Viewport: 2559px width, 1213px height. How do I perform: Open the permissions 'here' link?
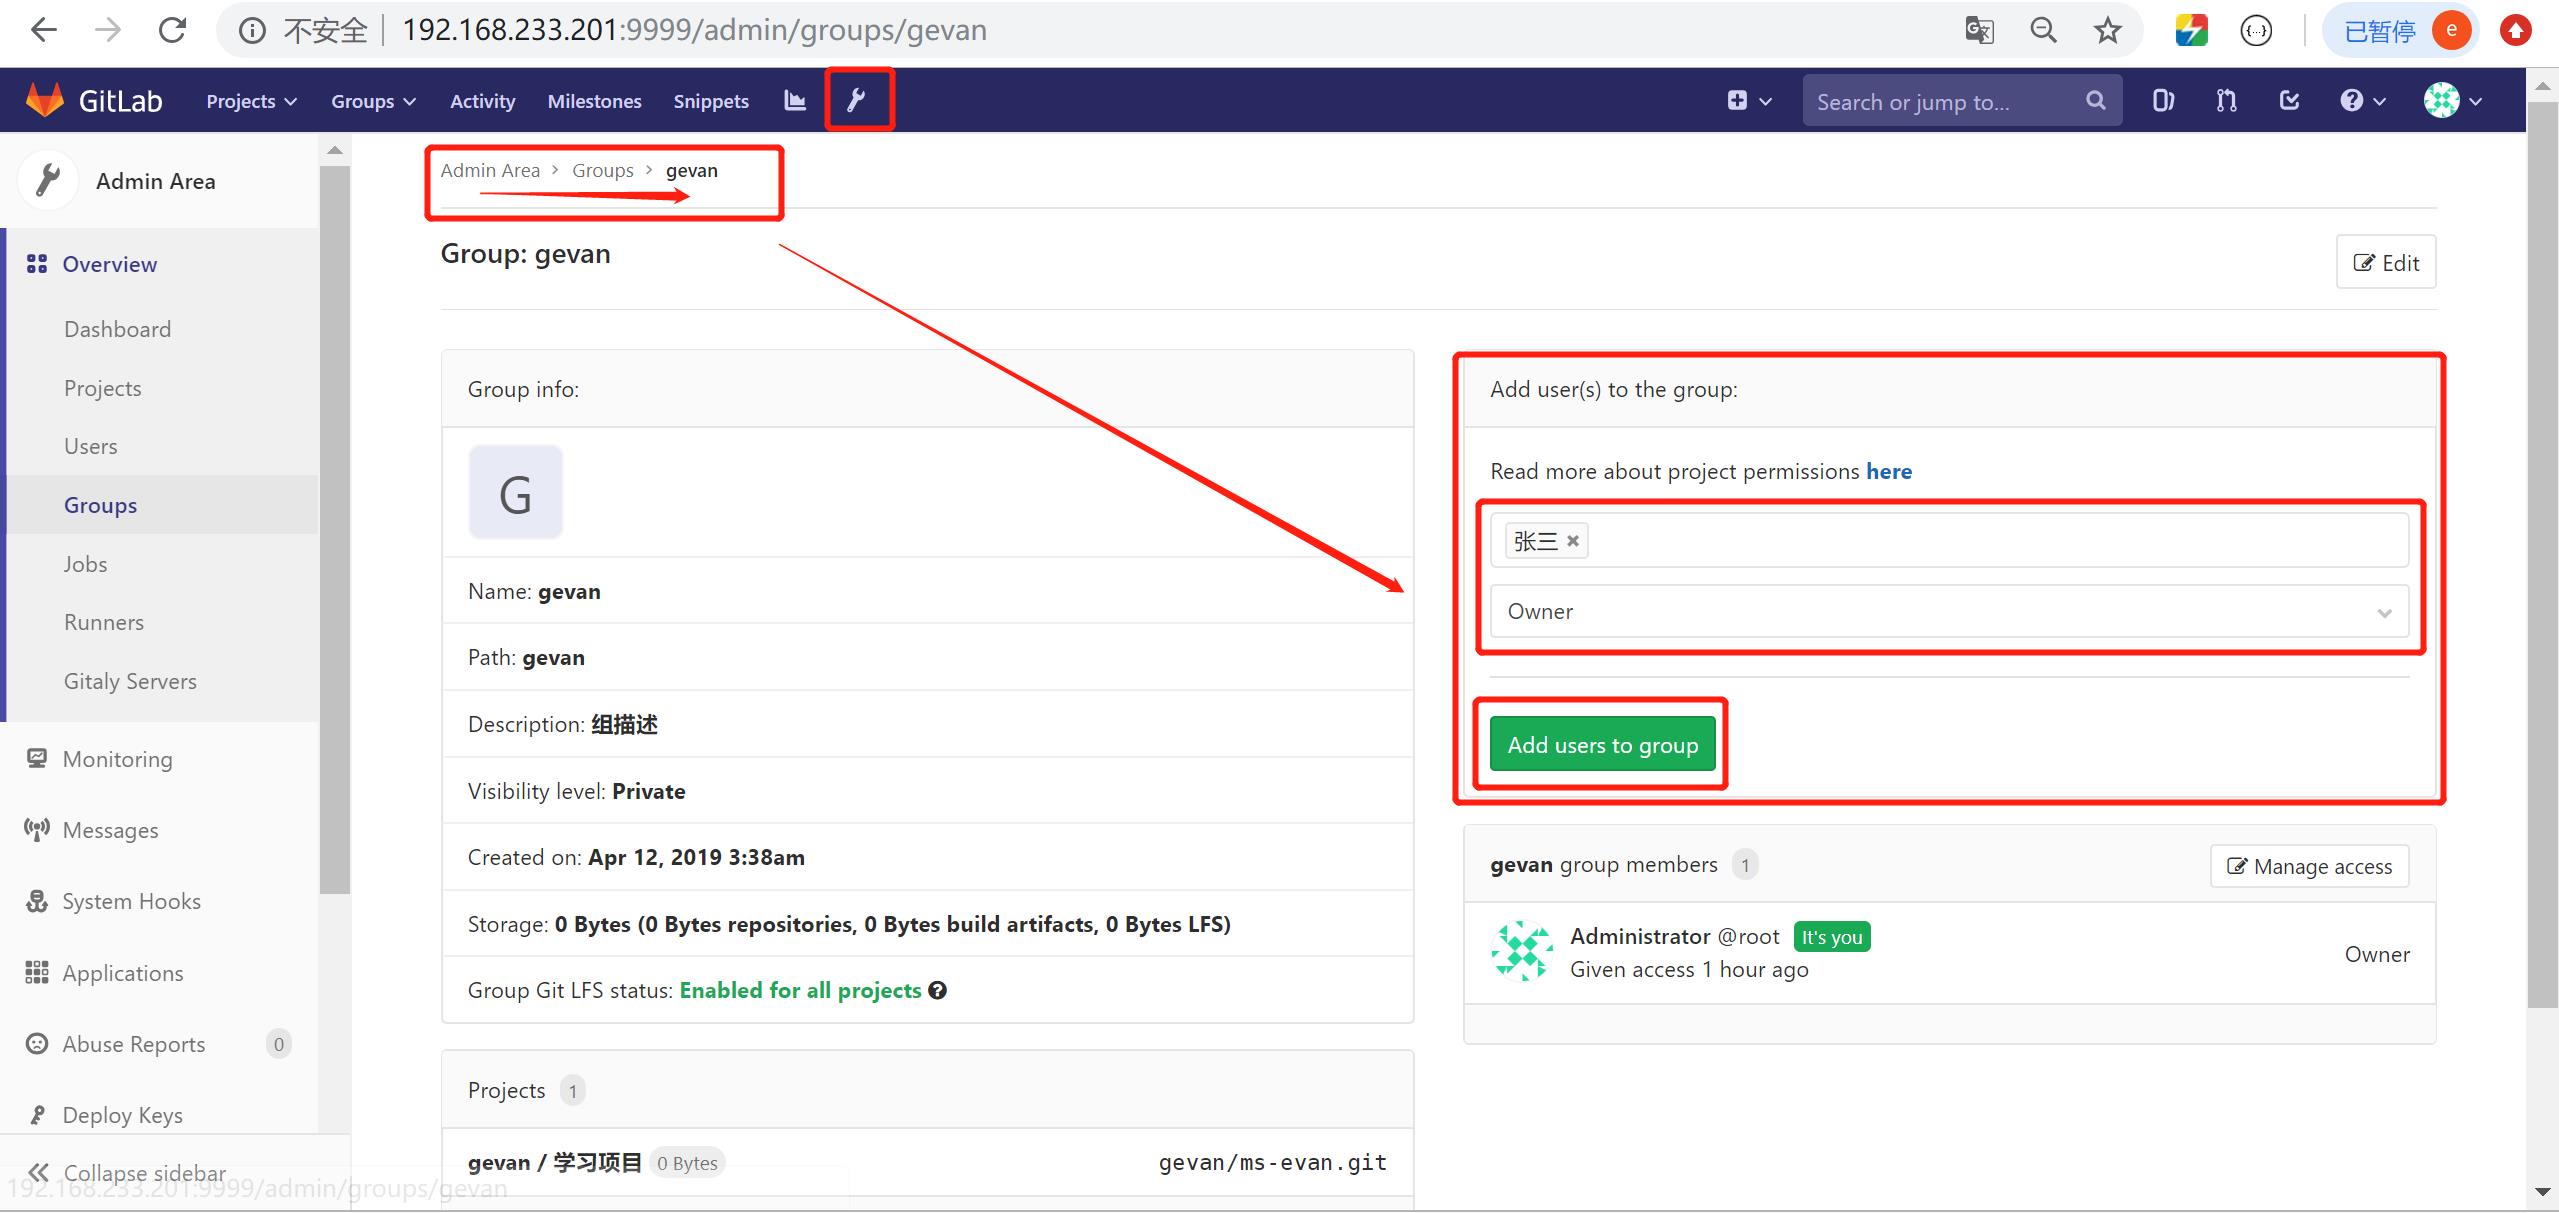point(1888,471)
